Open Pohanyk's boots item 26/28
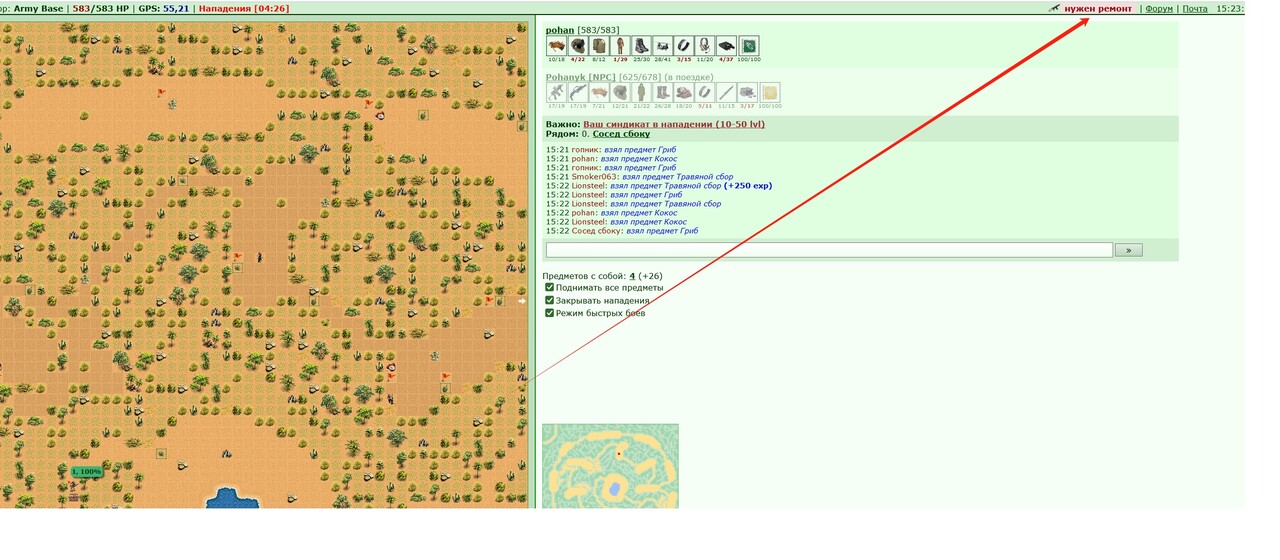Screen dimensions: 1280x560 663,92
